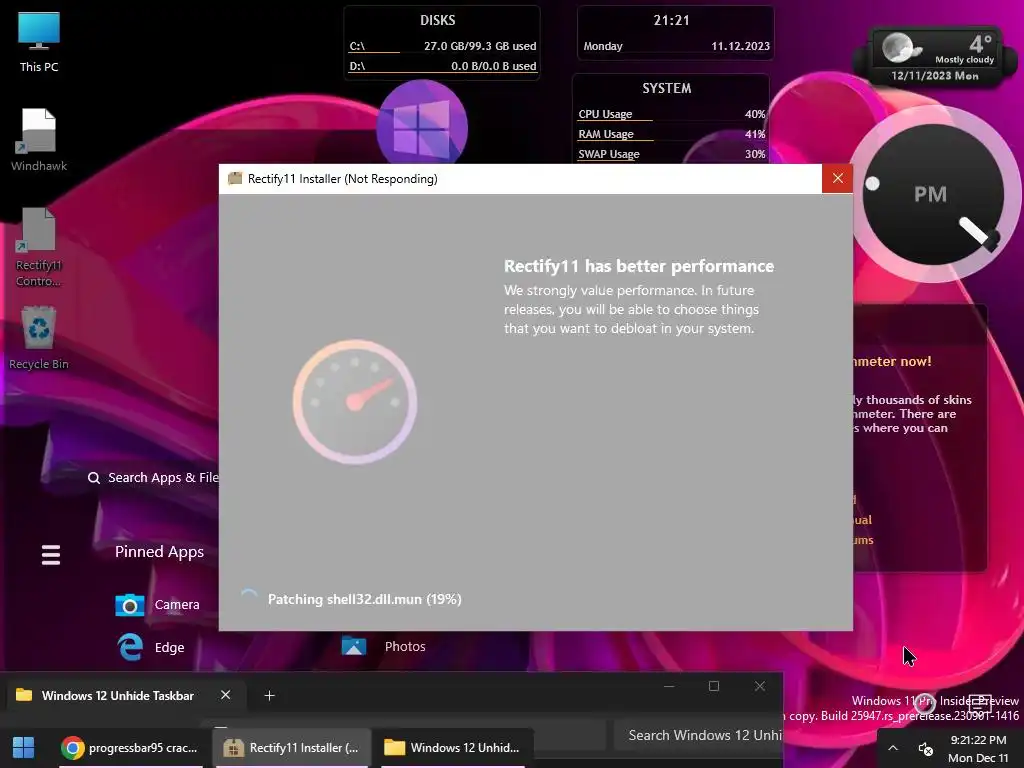
Task: Click the purple Windows logo orb
Action: coord(422,123)
